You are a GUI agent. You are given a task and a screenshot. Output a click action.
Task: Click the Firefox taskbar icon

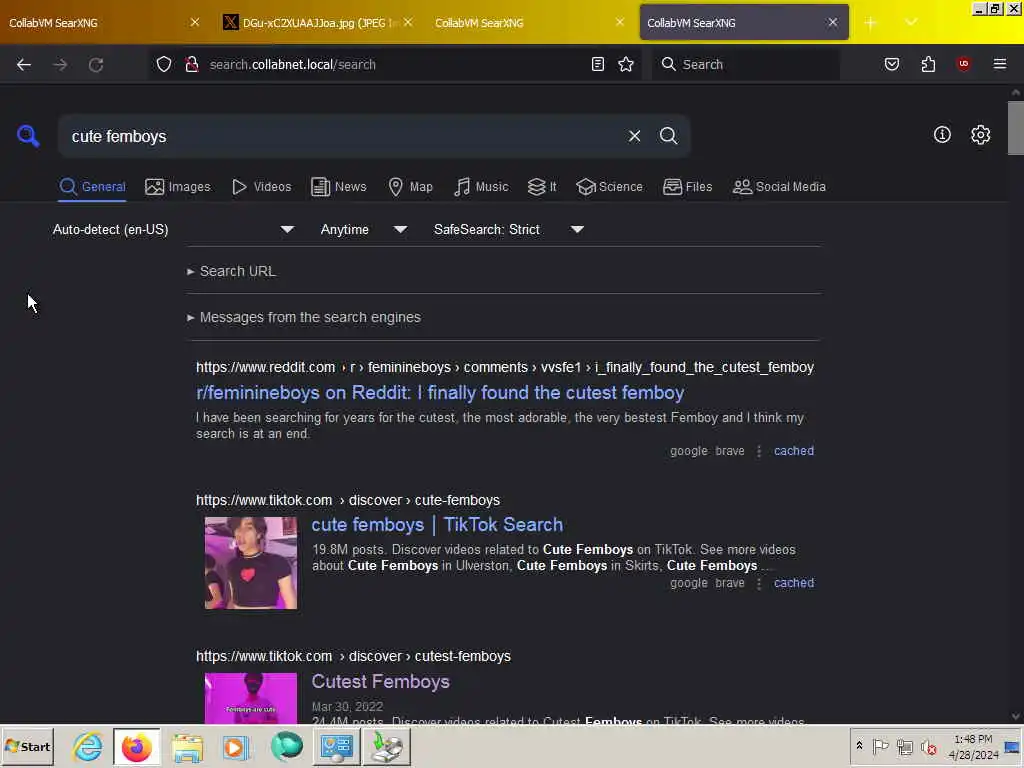click(136, 746)
